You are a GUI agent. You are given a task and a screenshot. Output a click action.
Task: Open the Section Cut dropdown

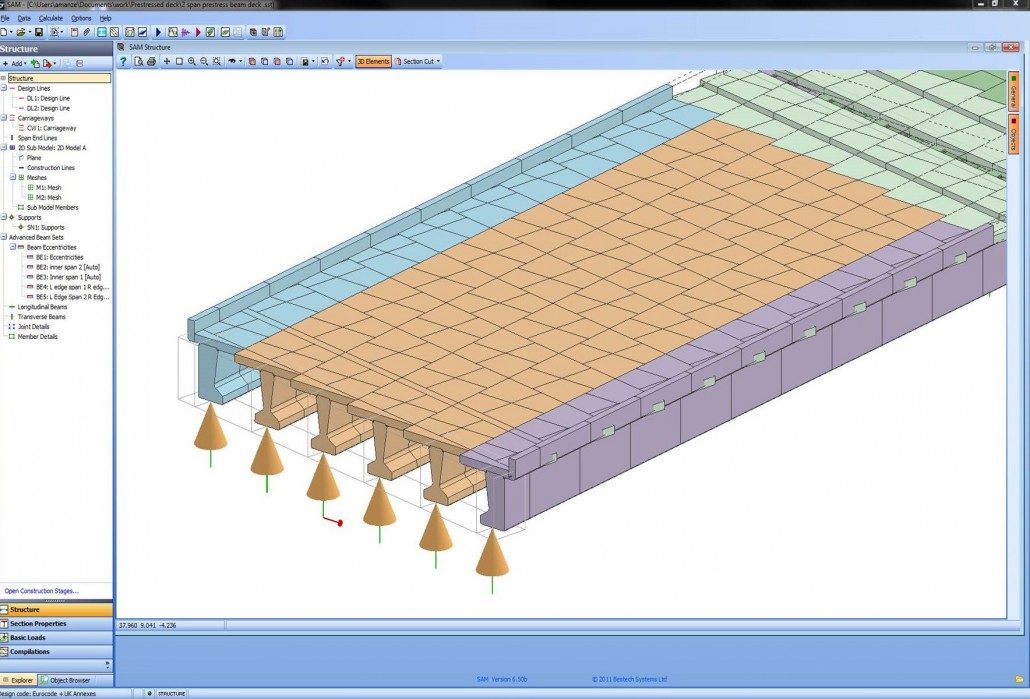(419, 62)
